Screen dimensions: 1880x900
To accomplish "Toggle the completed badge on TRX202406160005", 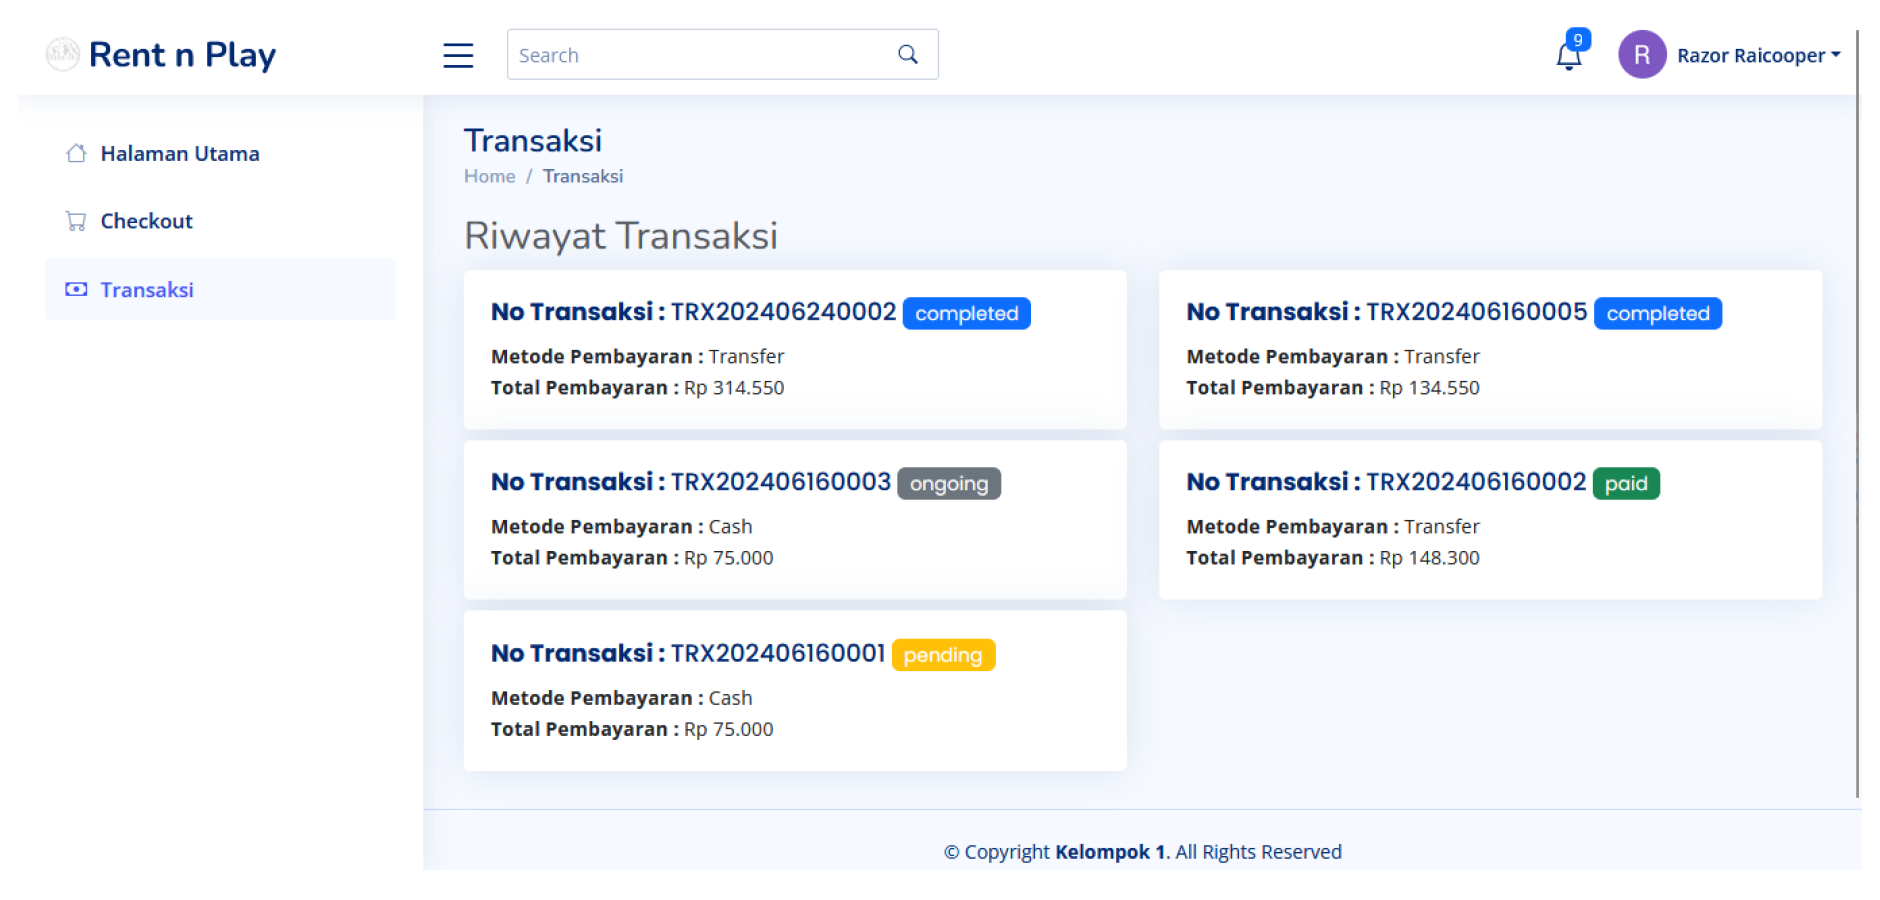I will 1657,313.
